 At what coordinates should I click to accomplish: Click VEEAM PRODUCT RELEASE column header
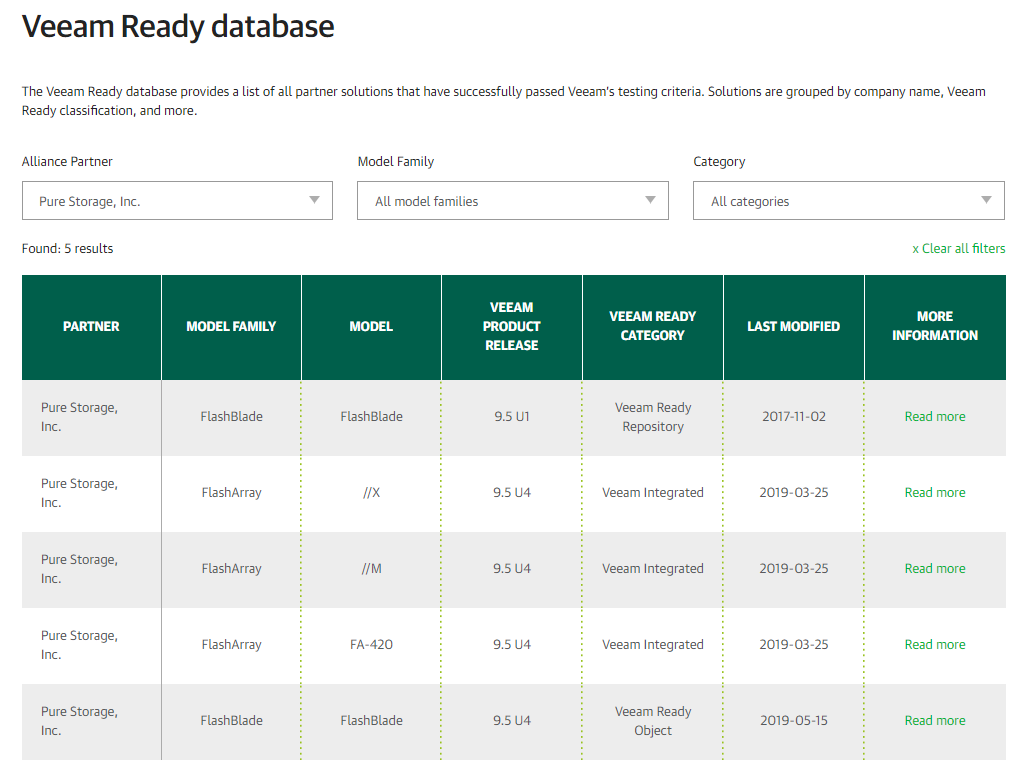[x=512, y=327]
